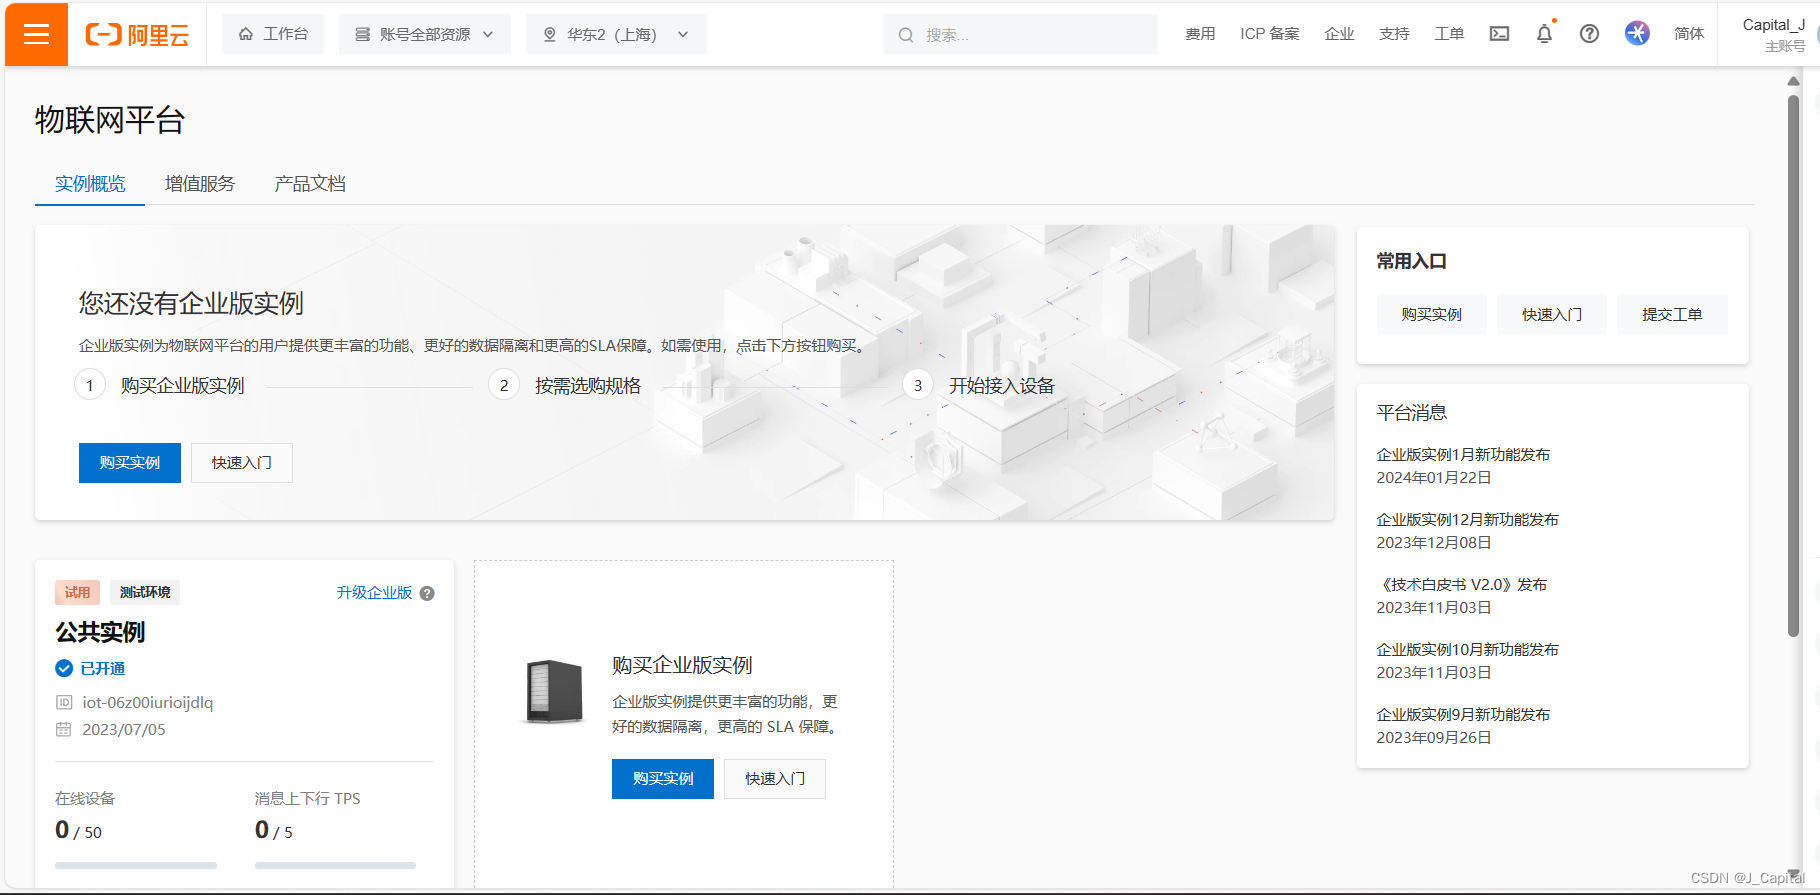Open the 企业版实例10月新功能发布 message
This screenshot has width=1820, height=895.
[1467, 650]
